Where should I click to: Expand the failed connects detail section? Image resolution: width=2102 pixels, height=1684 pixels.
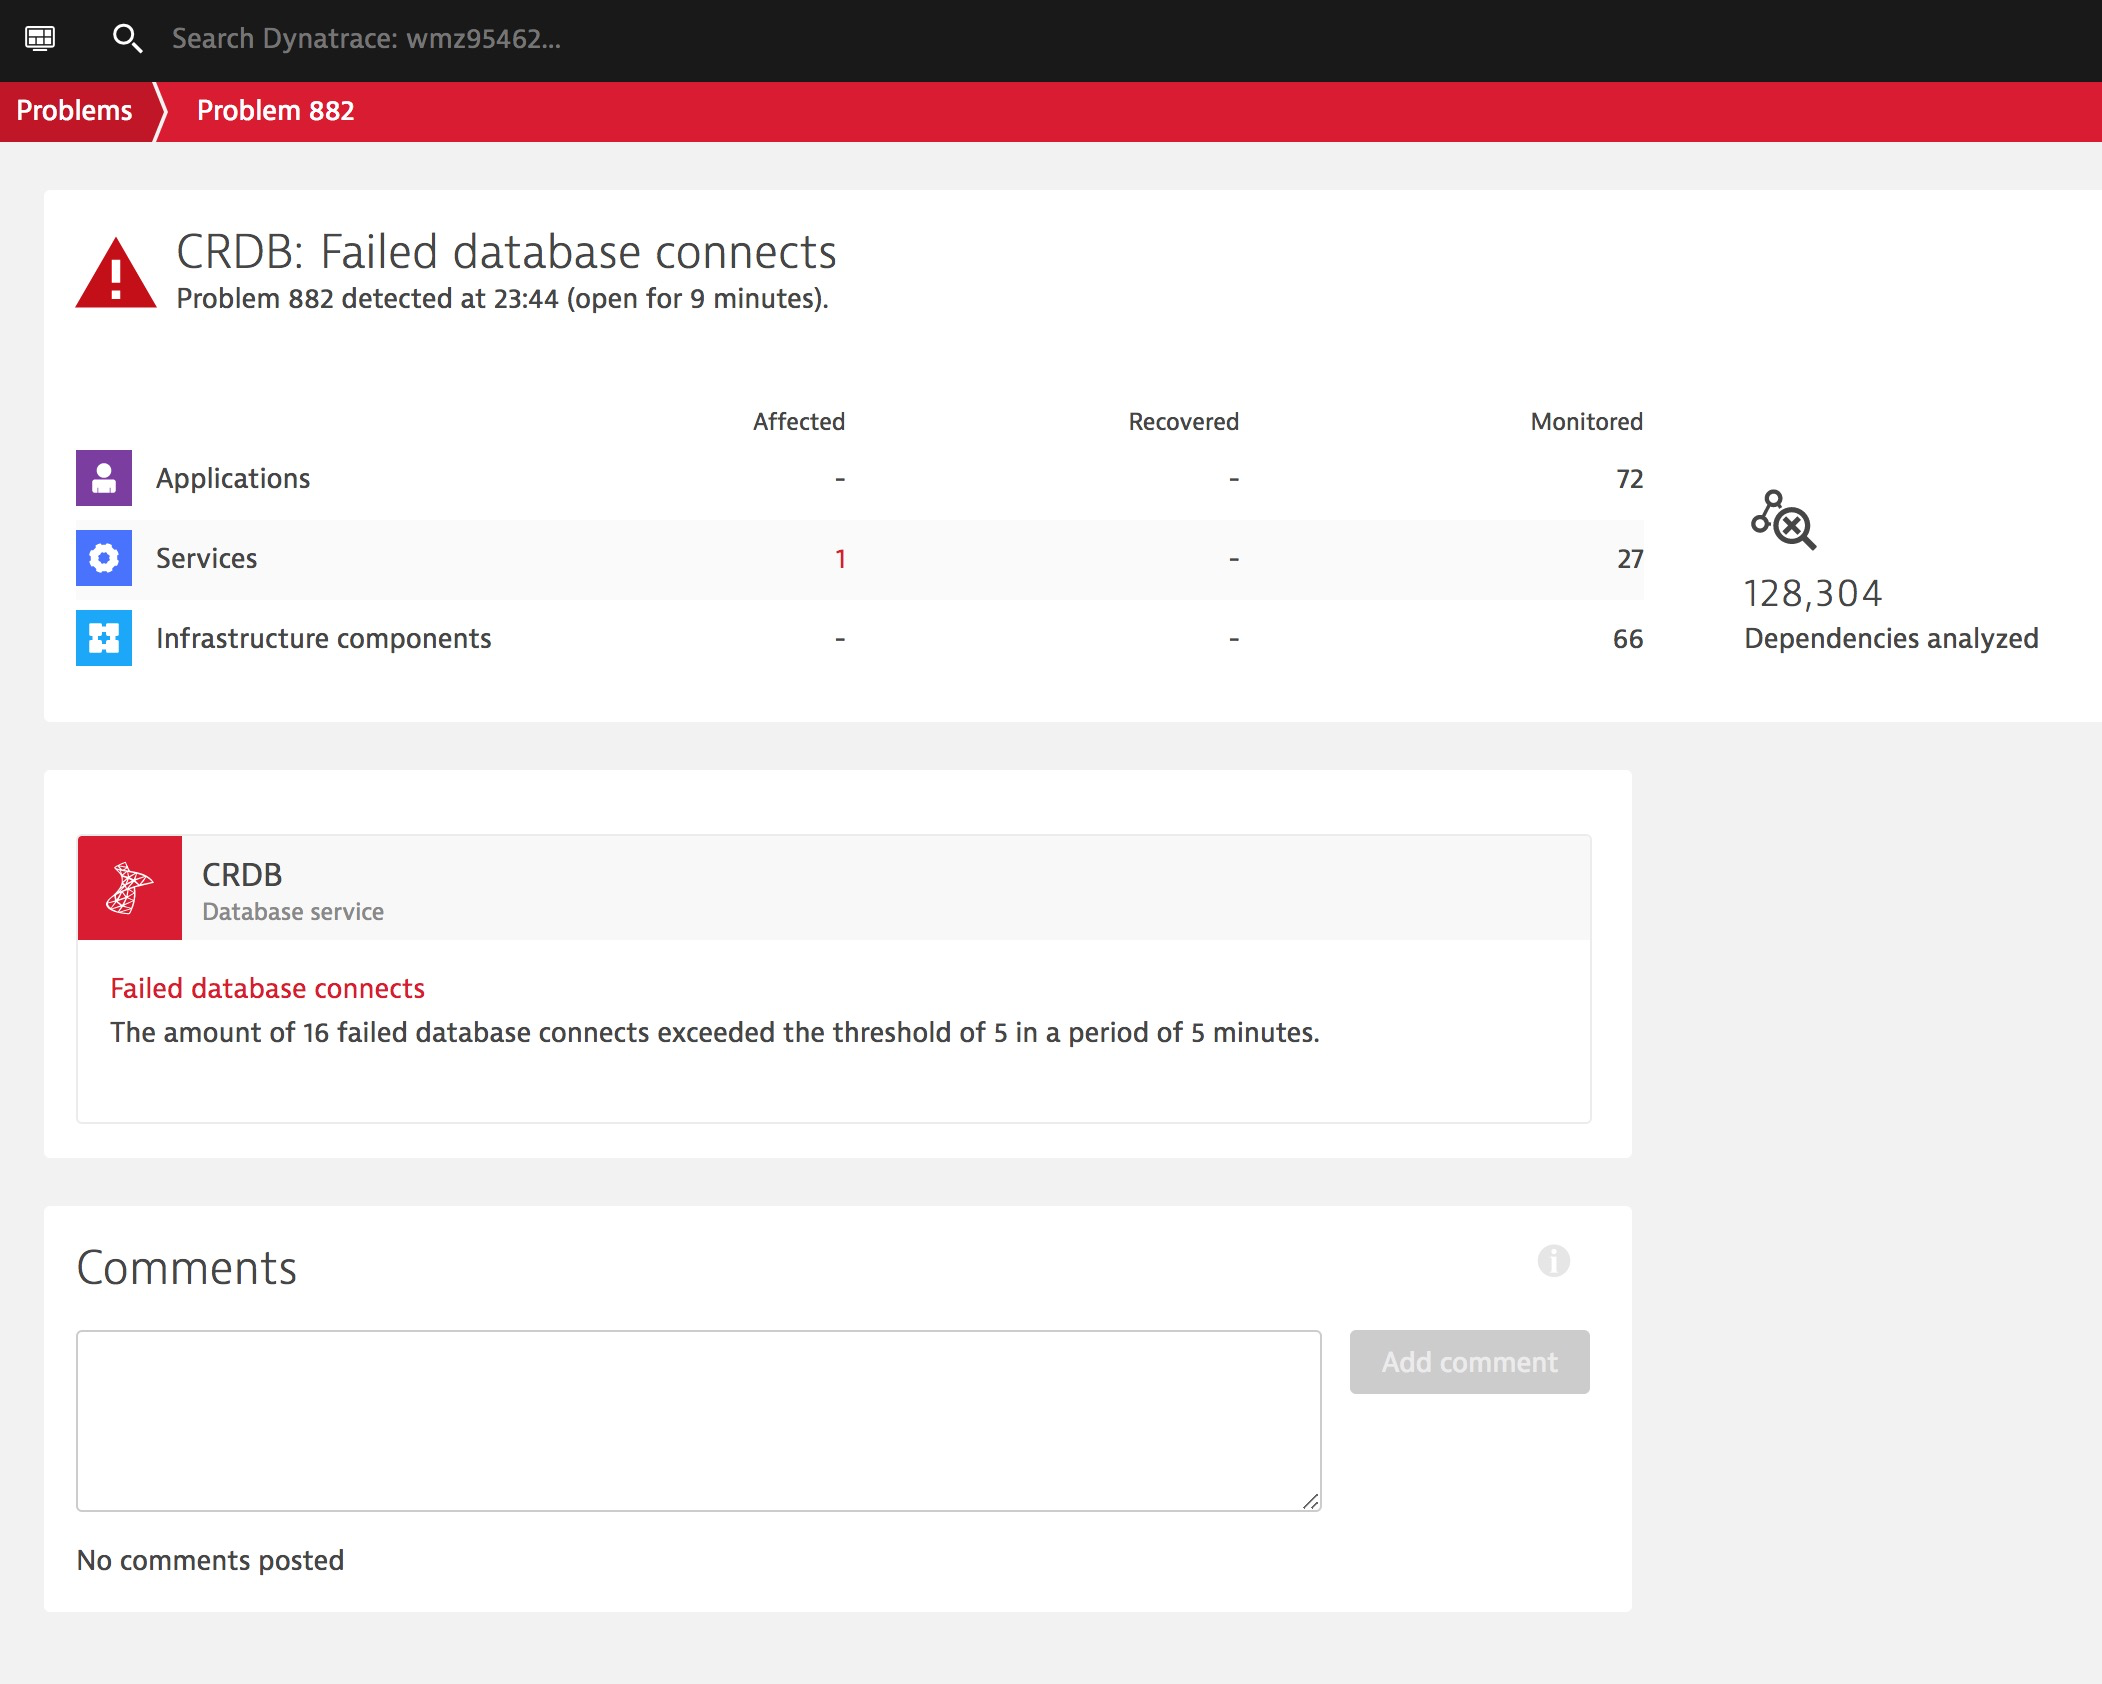click(x=265, y=986)
